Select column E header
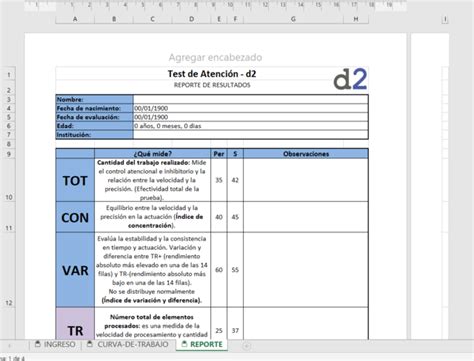 click(x=219, y=19)
